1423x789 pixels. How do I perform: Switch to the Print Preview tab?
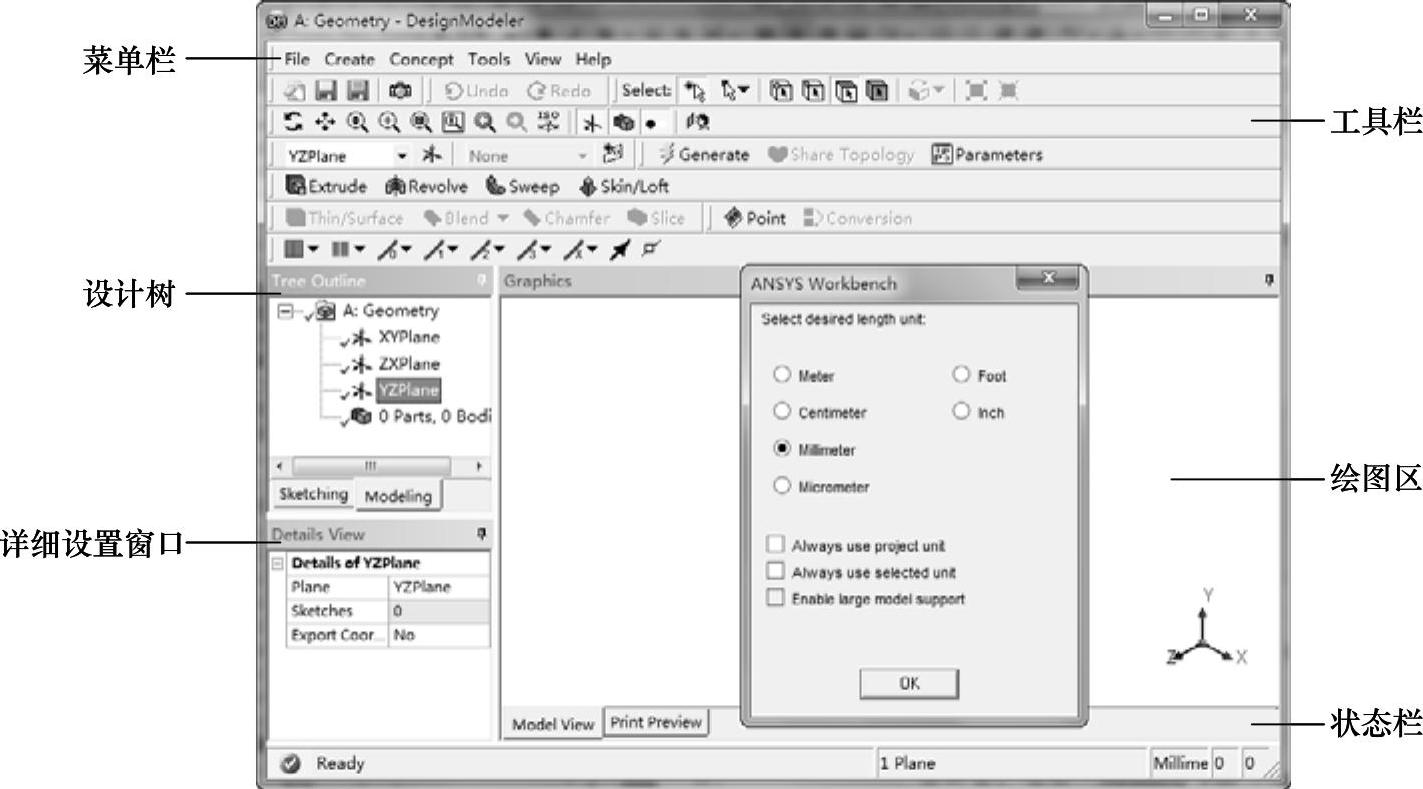coord(656,723)
